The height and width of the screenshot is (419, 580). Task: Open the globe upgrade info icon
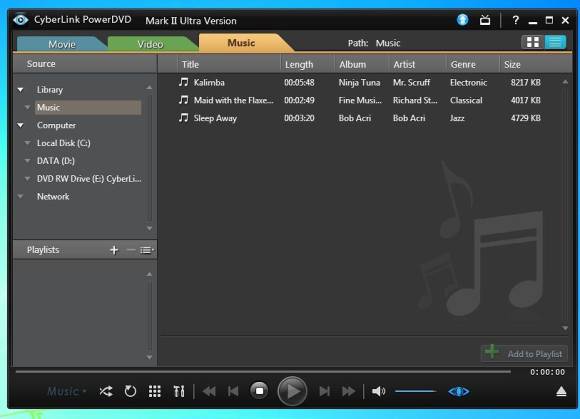point(462,20)
